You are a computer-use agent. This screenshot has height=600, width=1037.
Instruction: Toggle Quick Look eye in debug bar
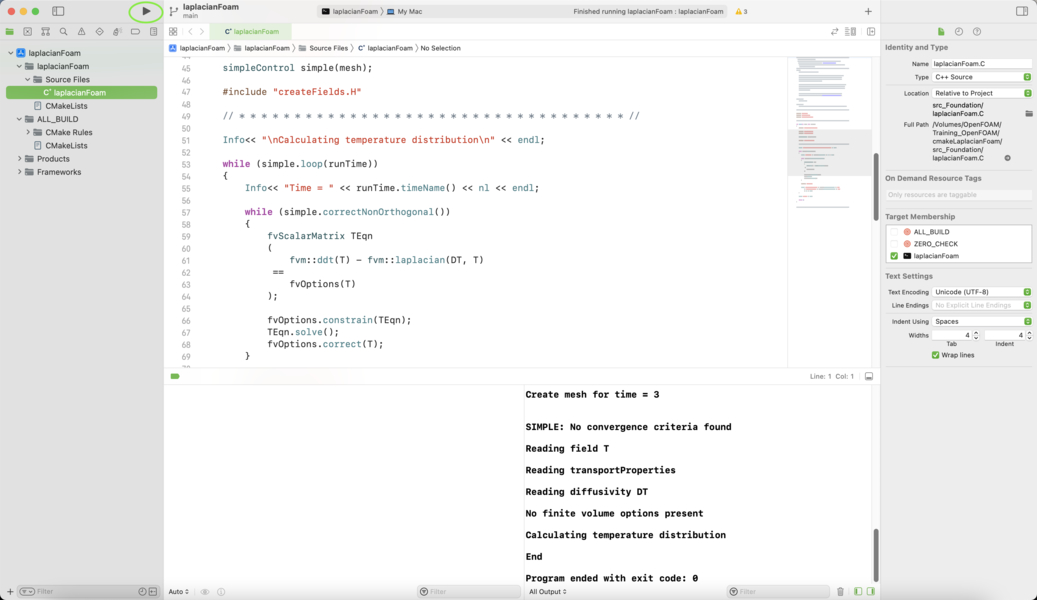[x=205, y=592]
